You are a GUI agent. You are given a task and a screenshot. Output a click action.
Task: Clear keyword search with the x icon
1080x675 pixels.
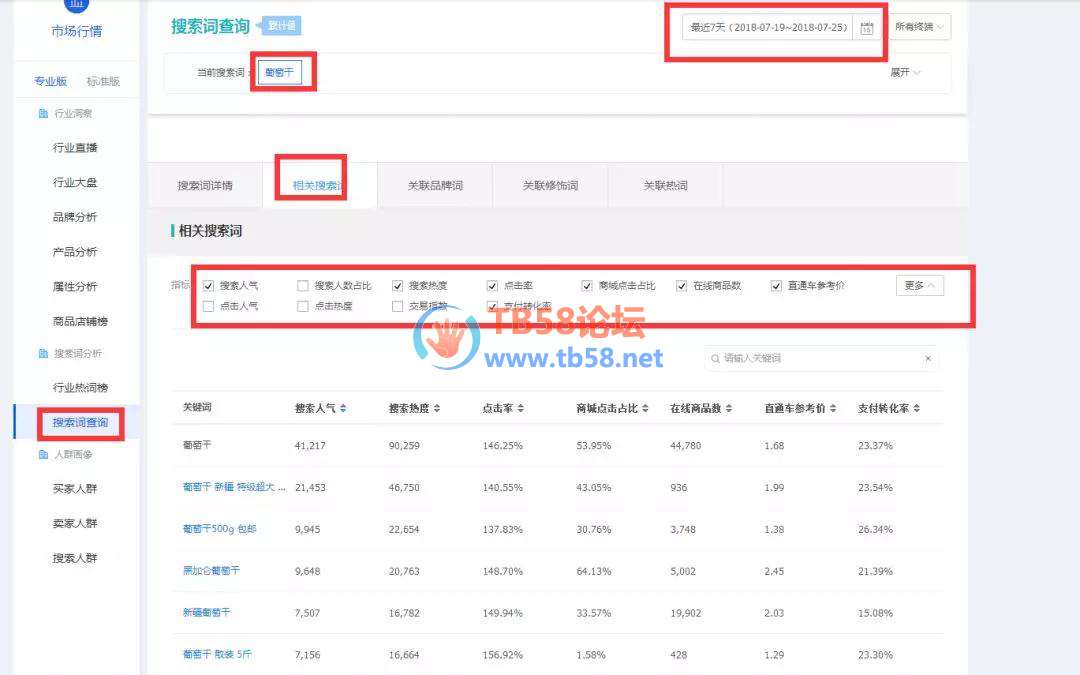tap(927, 358)
